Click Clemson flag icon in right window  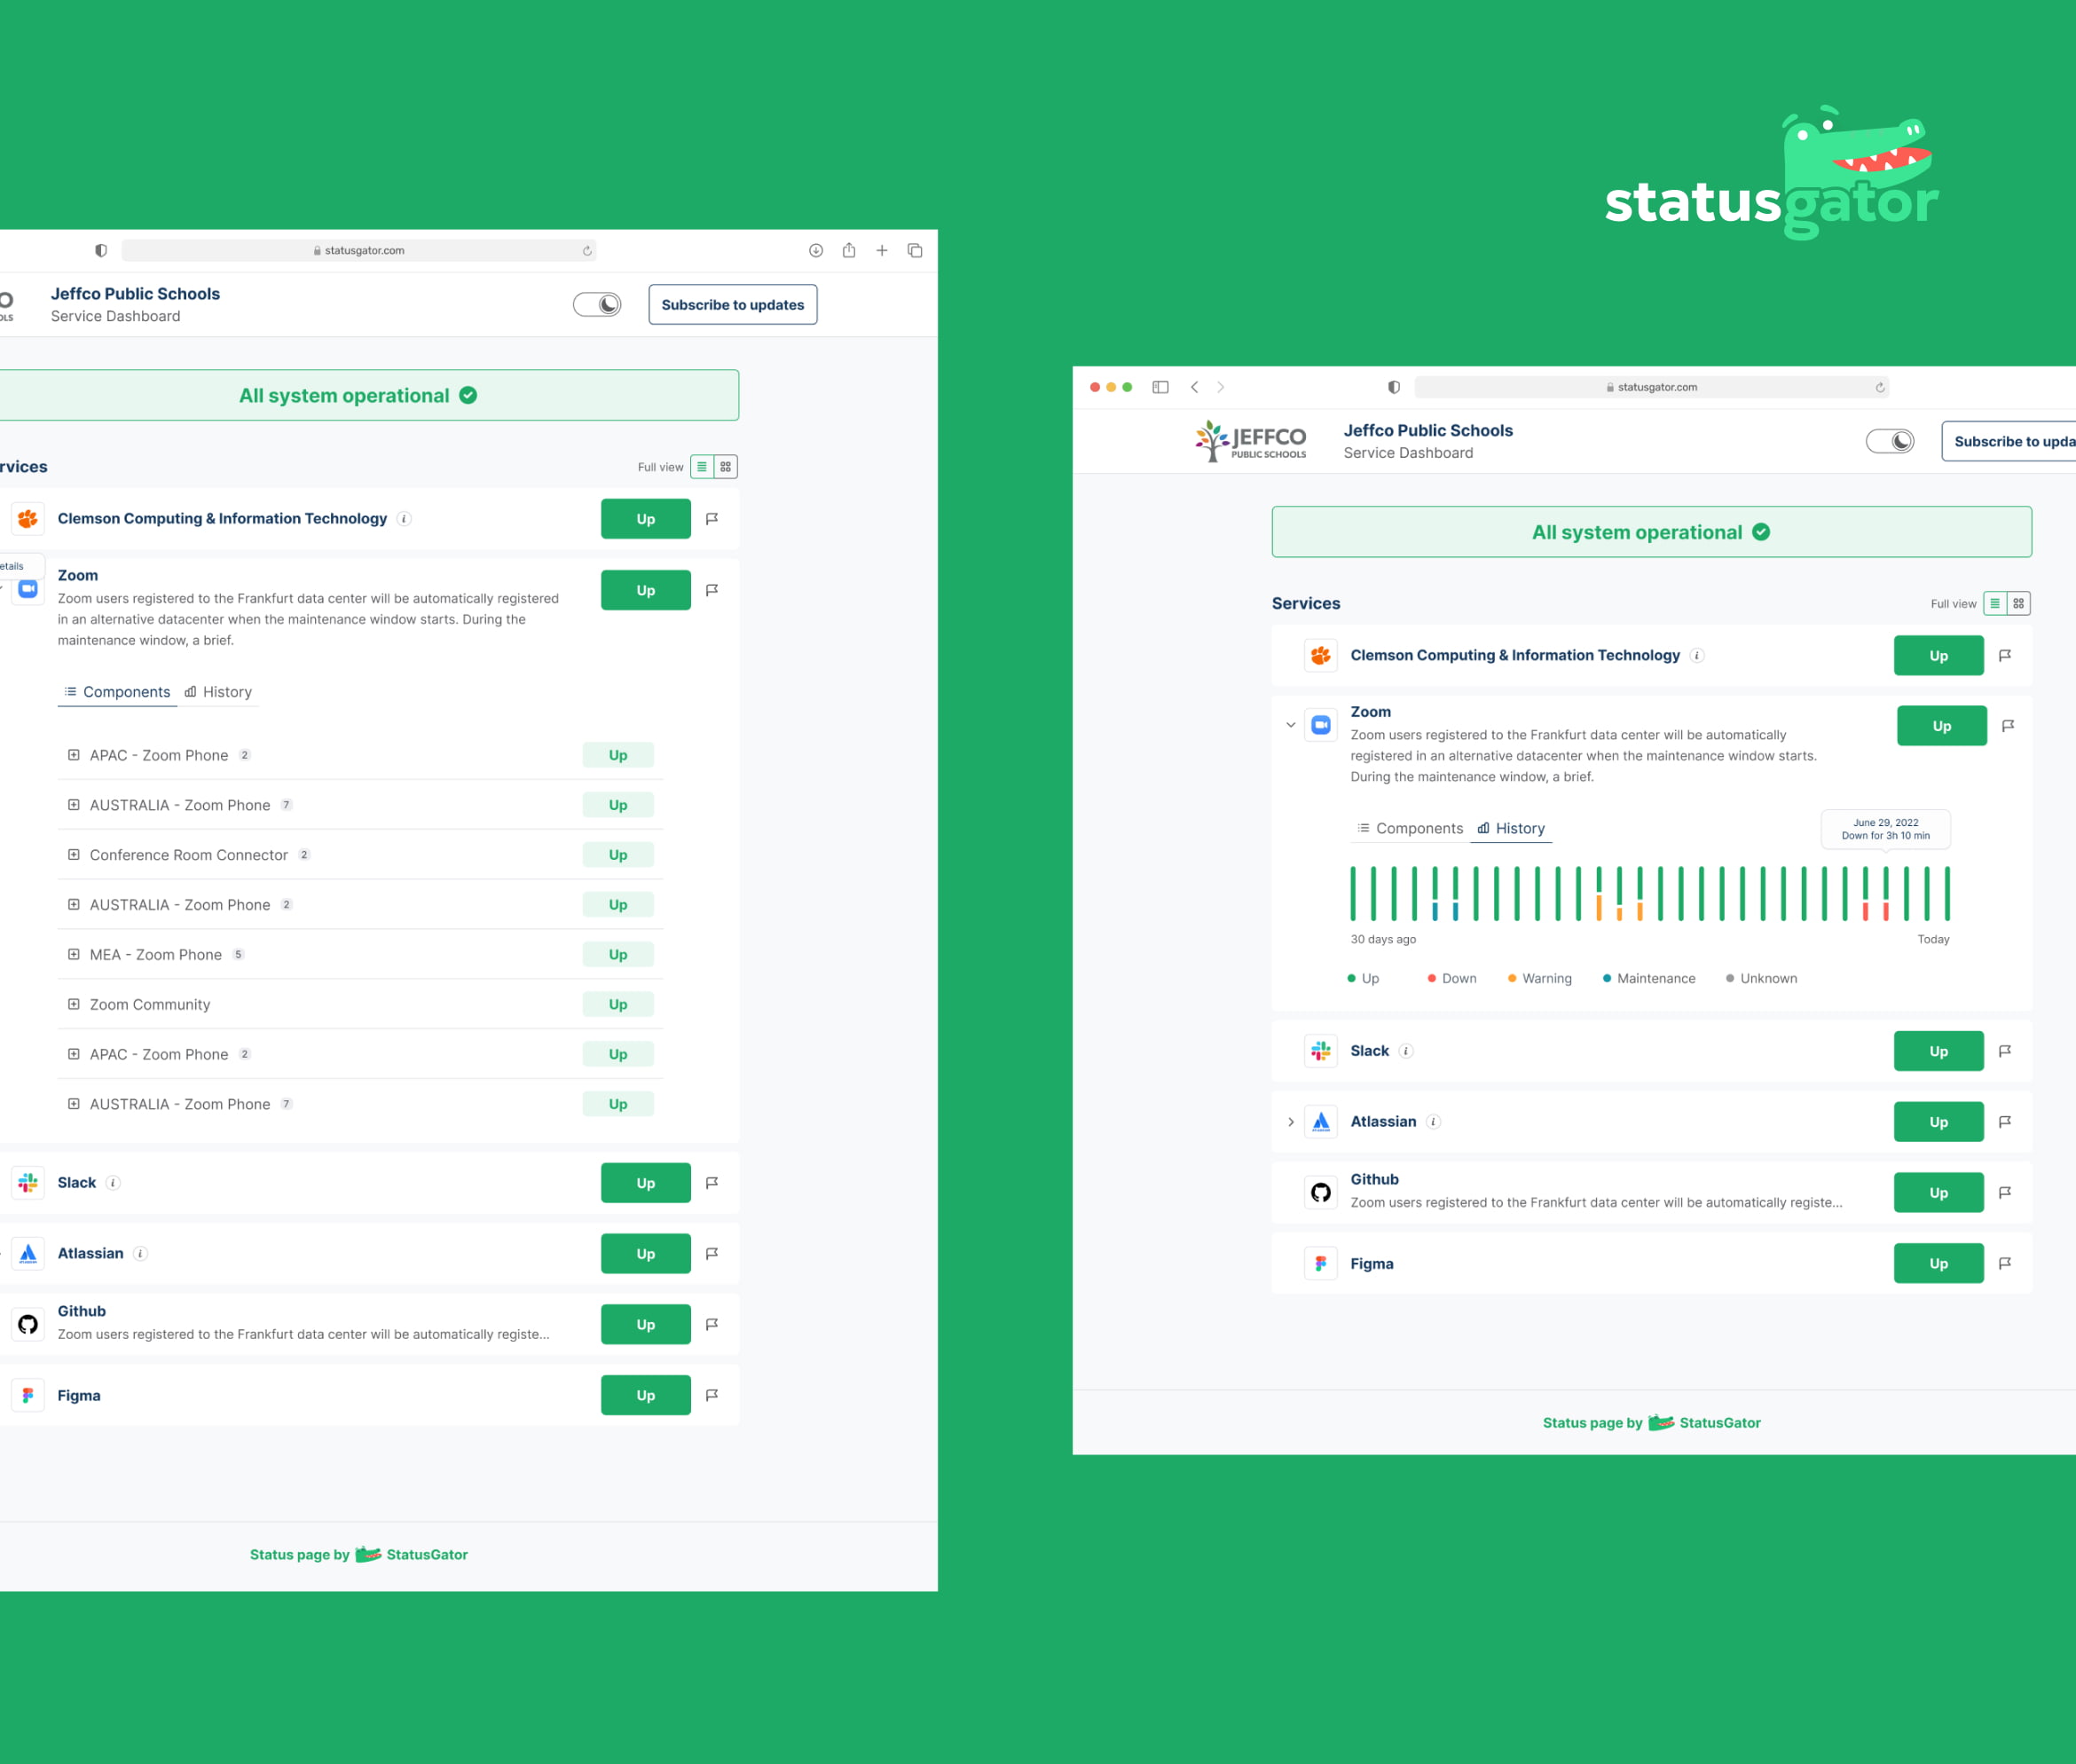2005,656
